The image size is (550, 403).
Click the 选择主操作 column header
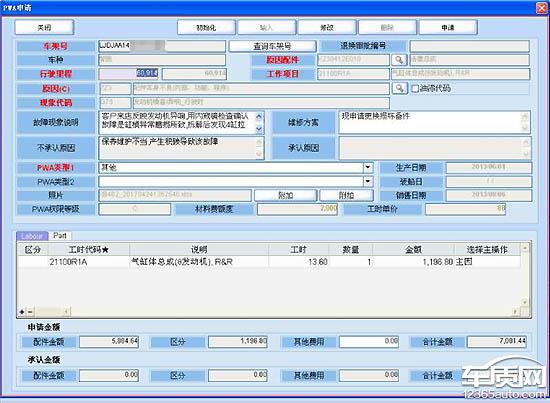[x=487, y=250]
